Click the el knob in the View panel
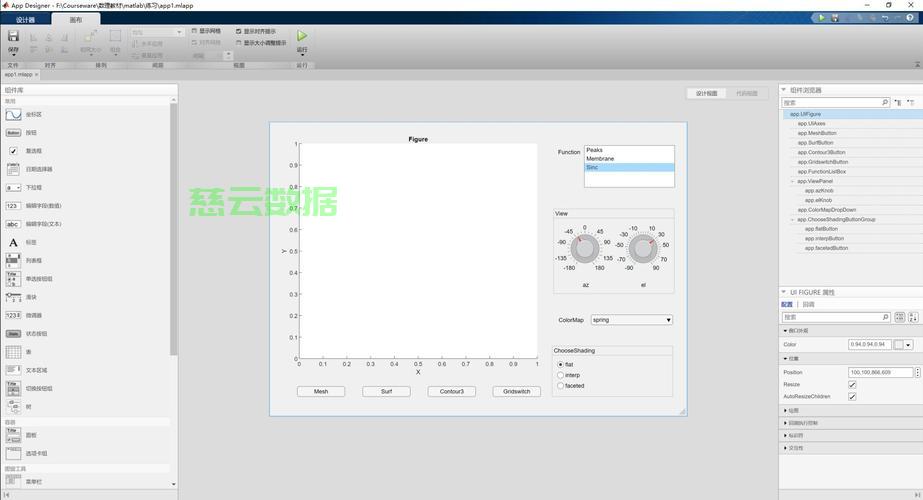The width and height of the screenshot is (923, 500). pos(643,249)
